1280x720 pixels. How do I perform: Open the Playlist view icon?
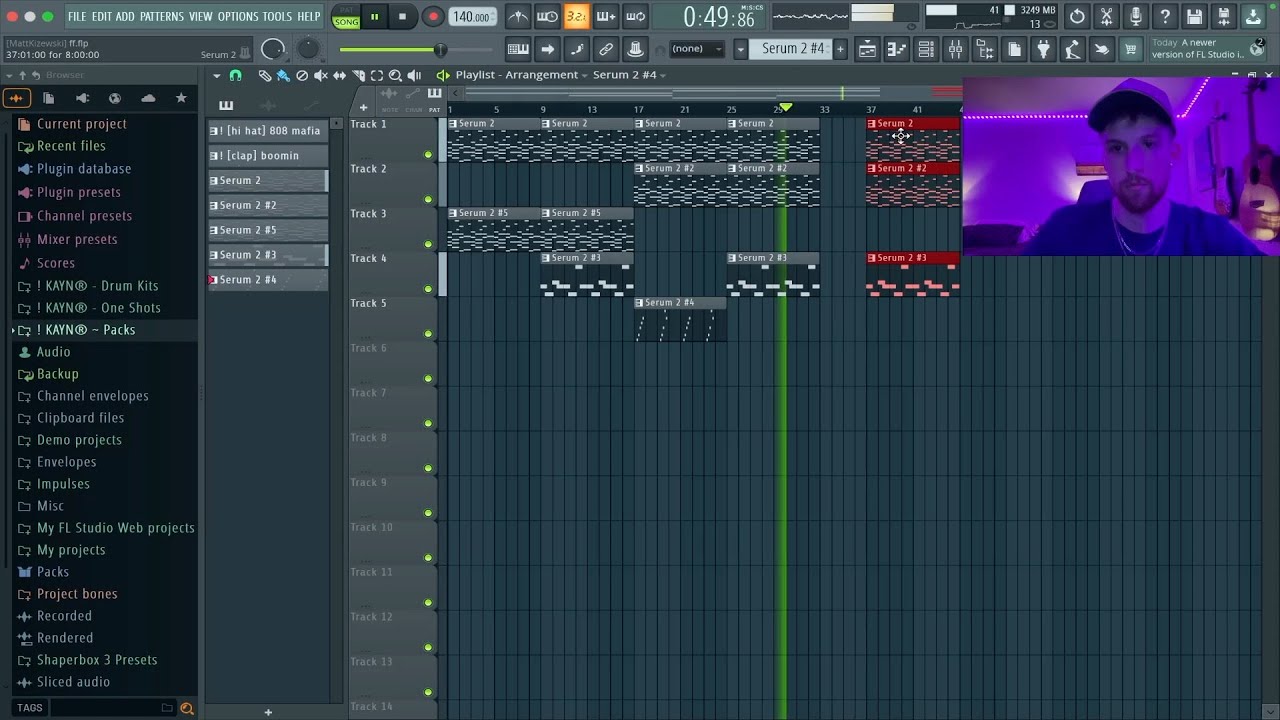[868, 49]
